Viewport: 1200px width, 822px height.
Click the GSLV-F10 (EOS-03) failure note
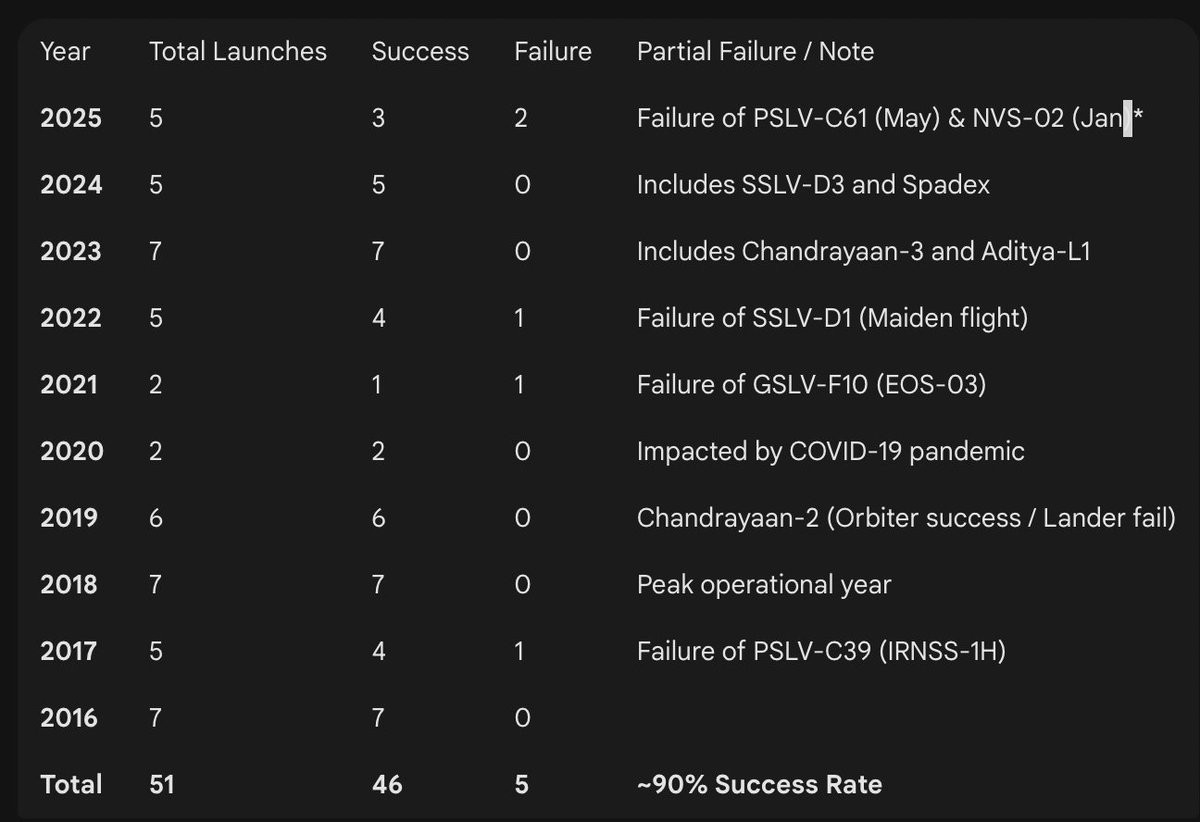point(811,384)
